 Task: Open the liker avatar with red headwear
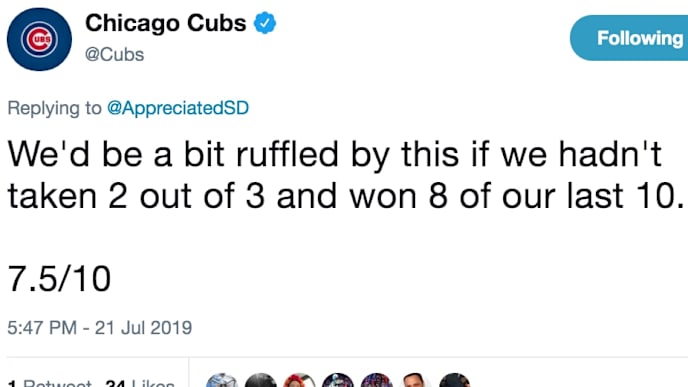coord(299,381)
